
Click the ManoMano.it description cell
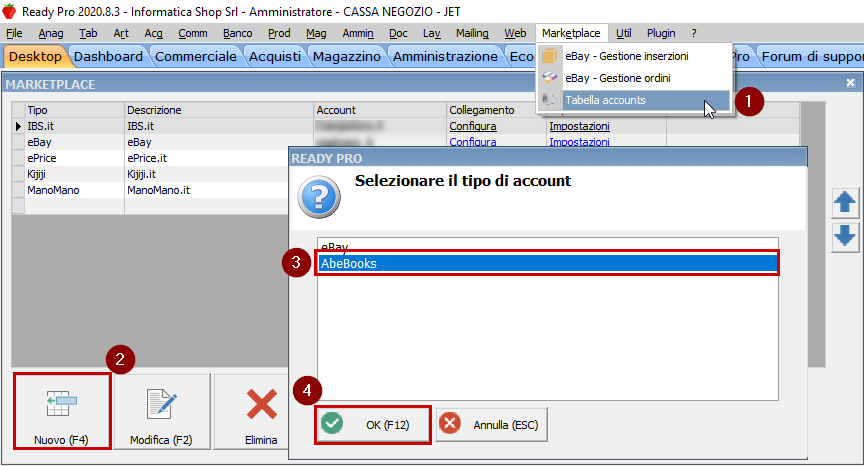click(x=207, y=190)
